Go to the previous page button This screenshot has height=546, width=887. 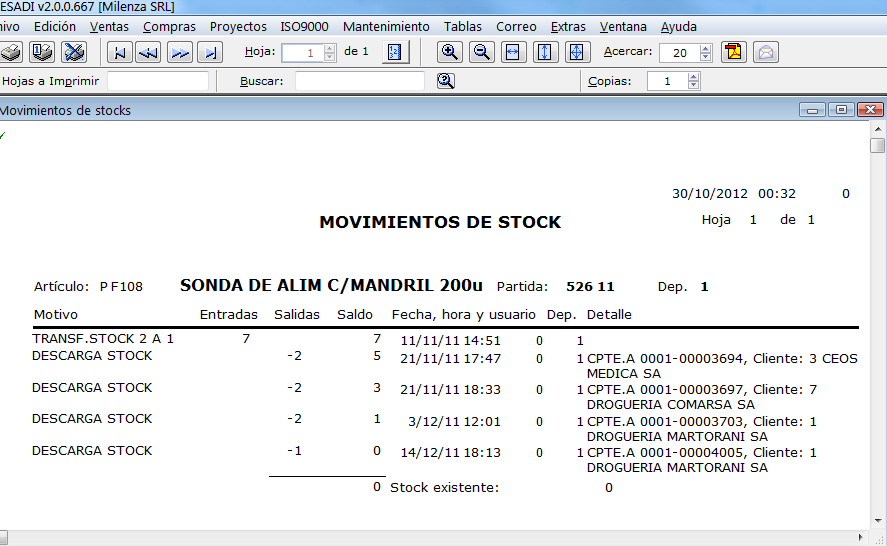click(149, 53)
